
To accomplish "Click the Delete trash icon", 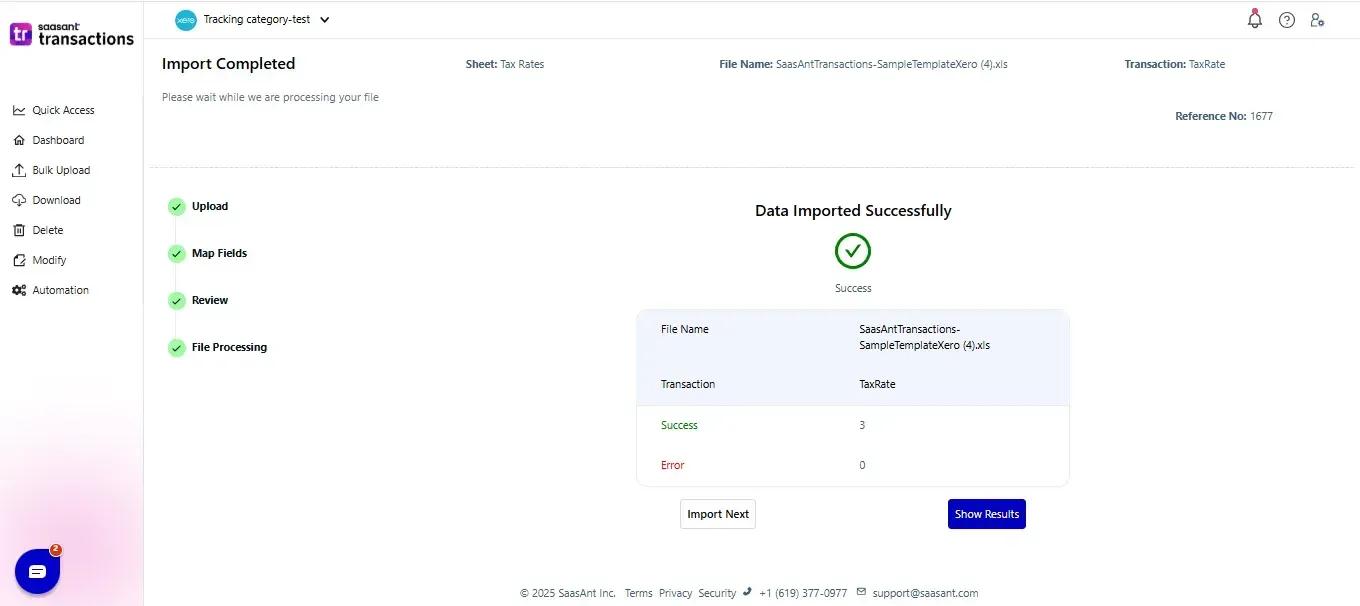I will (19, 230).
